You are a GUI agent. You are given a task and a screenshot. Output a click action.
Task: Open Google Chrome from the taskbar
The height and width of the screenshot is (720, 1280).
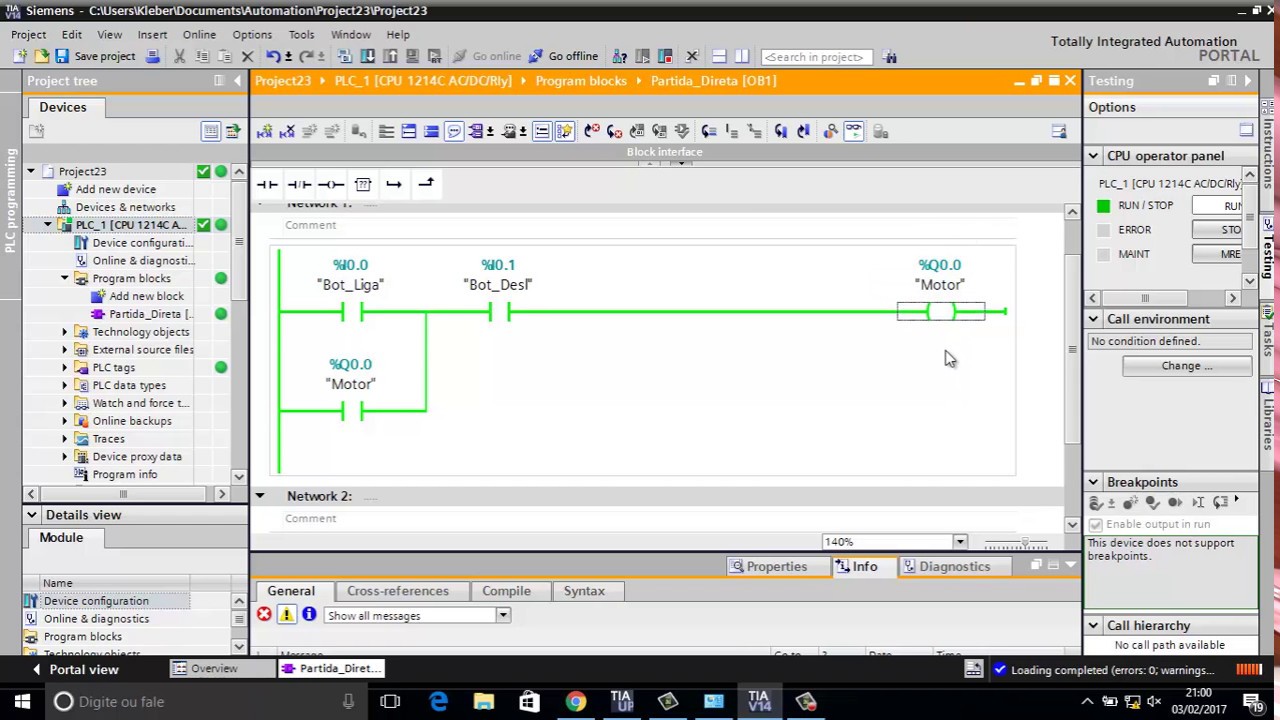pos(575,701)
